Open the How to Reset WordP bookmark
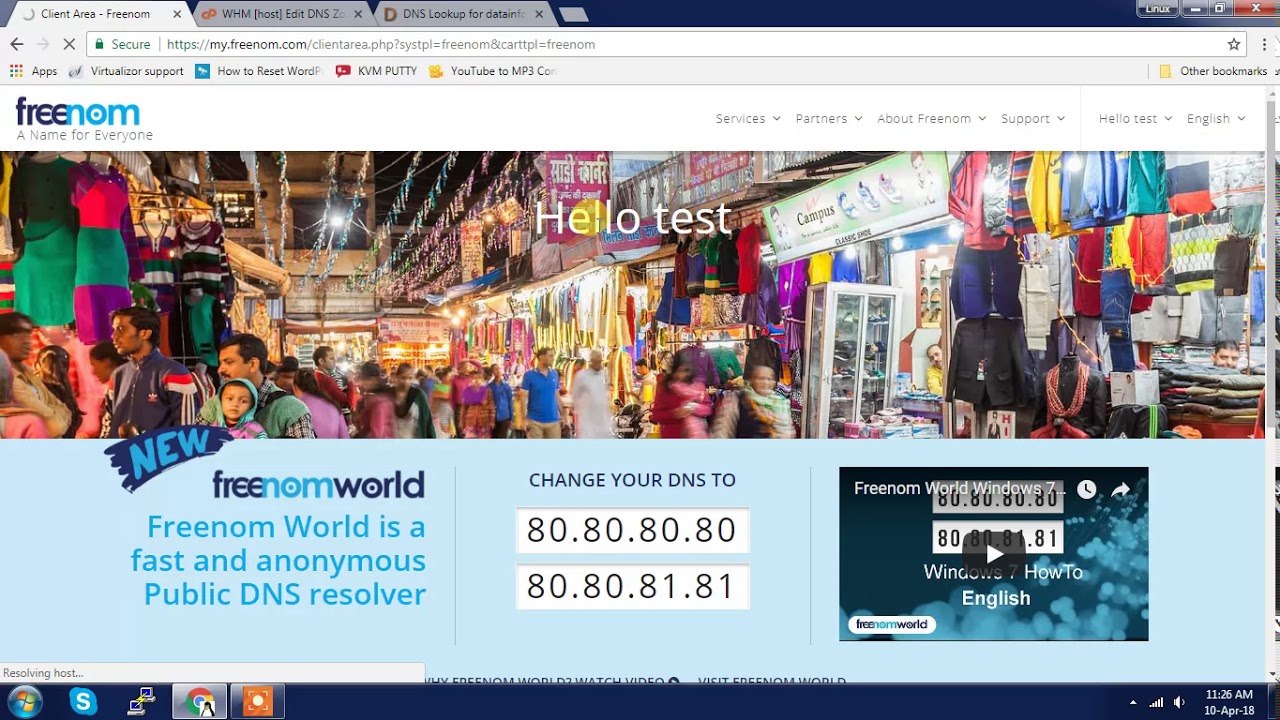The width and height of the screenshot is (1280, 720). (x=259, y=71)
